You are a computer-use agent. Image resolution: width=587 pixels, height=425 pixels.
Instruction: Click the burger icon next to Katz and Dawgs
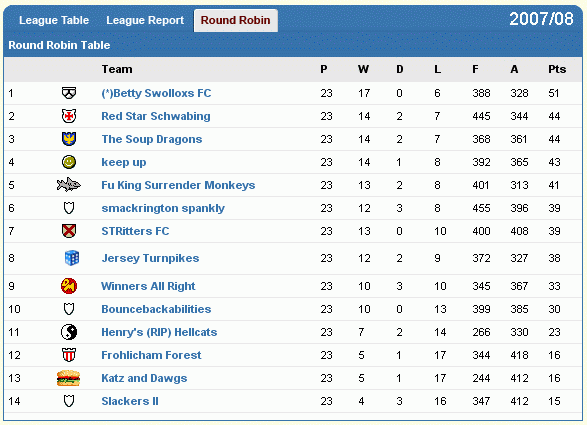pos(69,378)
